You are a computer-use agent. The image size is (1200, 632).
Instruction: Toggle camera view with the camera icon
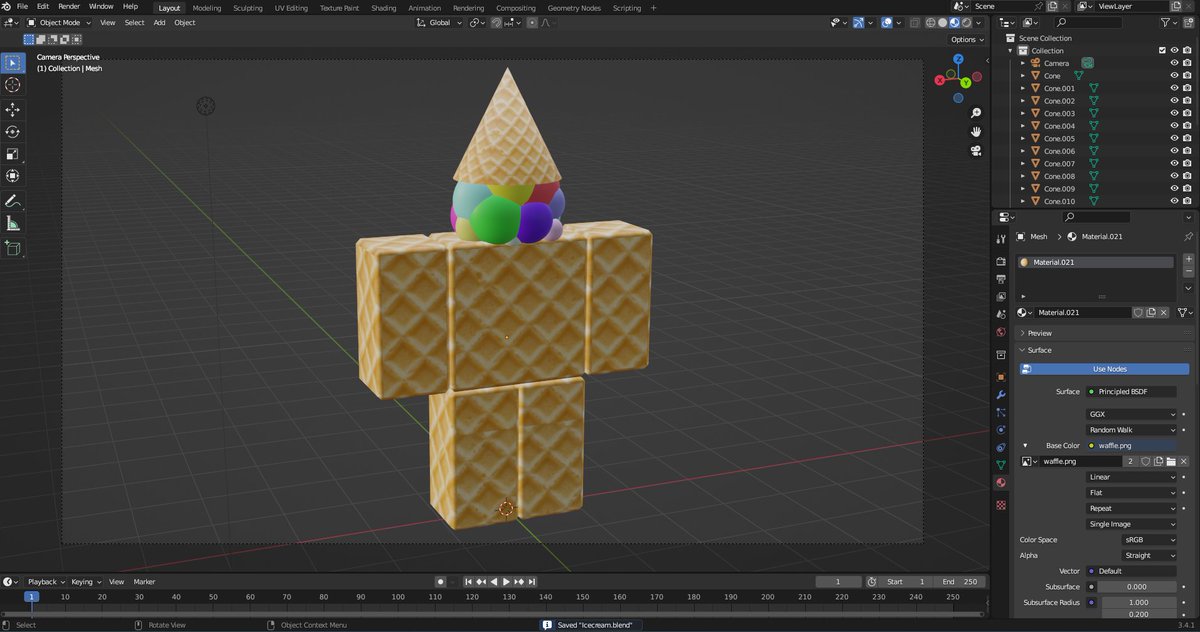tap(976, 151)
